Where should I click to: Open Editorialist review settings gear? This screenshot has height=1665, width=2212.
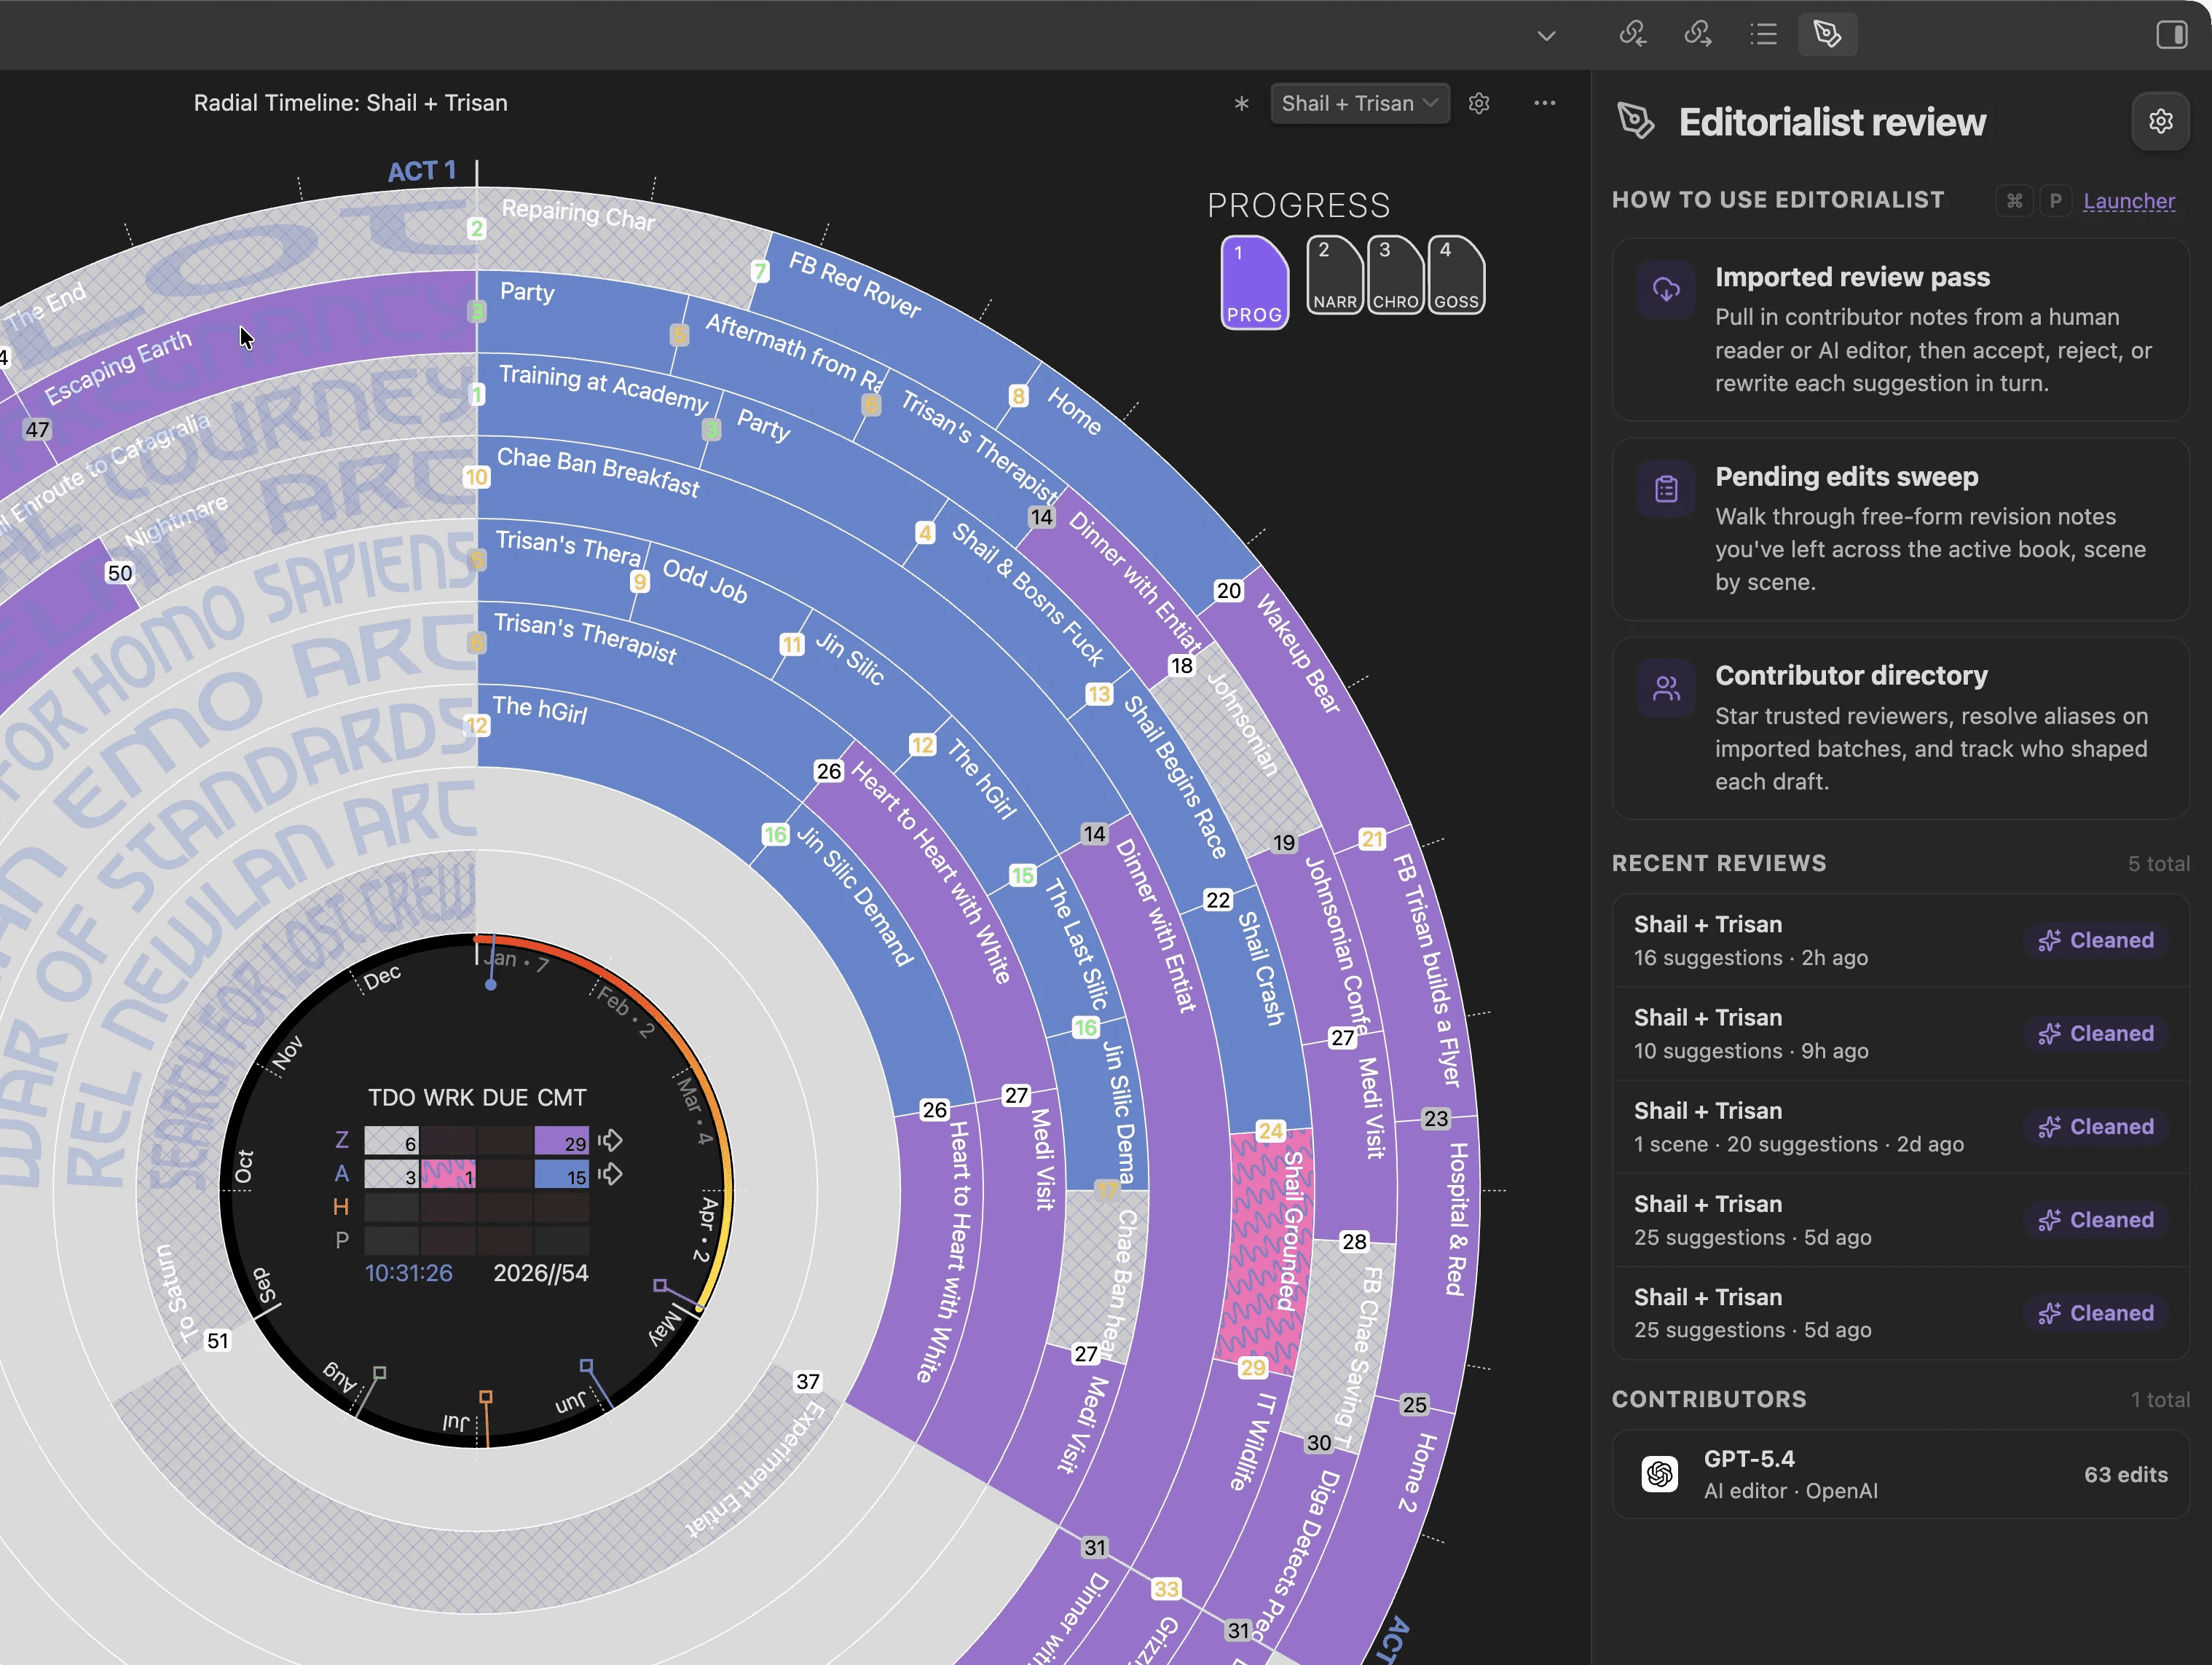(x=2161, y=121)
